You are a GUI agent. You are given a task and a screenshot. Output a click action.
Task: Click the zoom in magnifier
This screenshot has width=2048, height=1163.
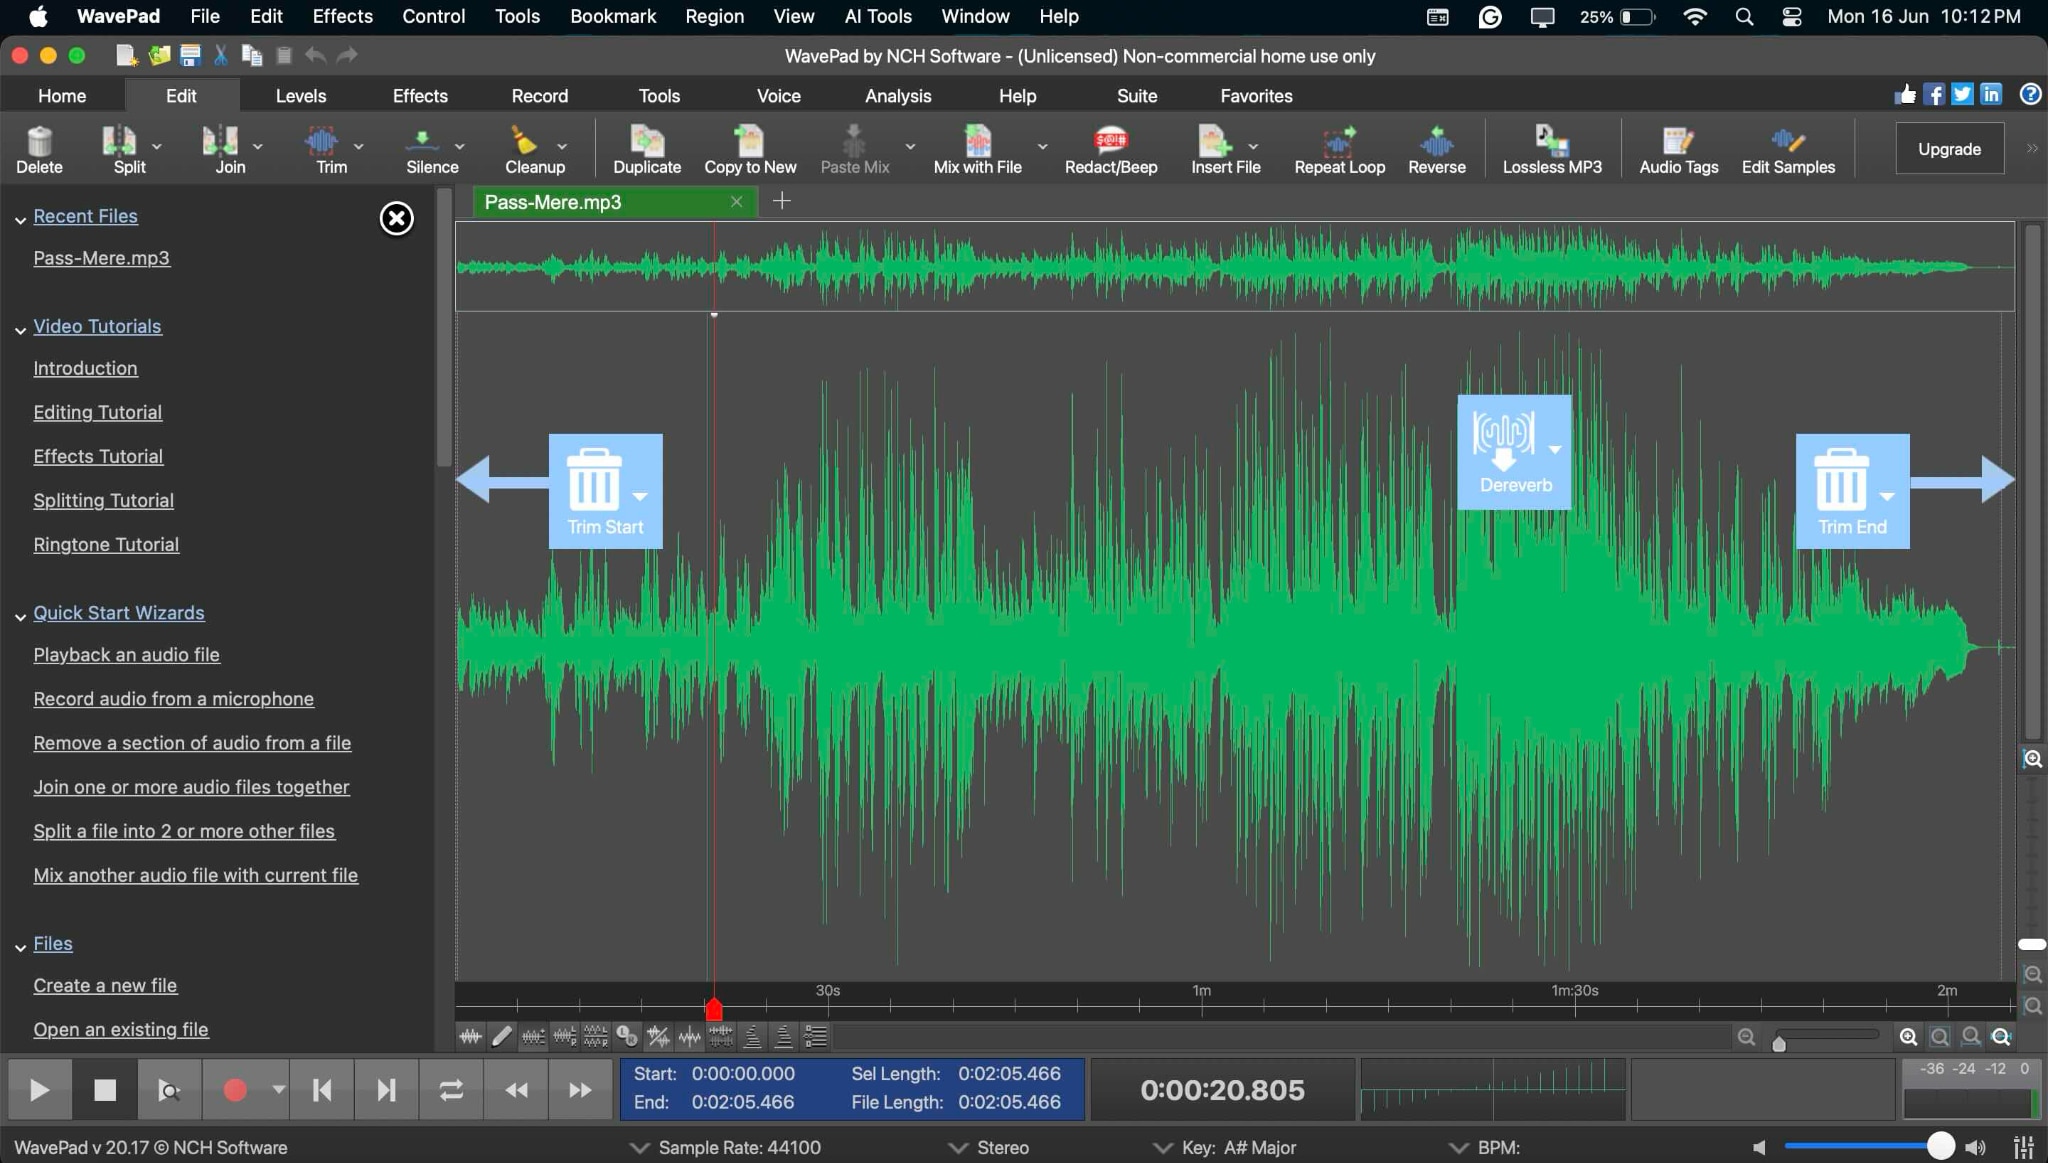1908,1037
